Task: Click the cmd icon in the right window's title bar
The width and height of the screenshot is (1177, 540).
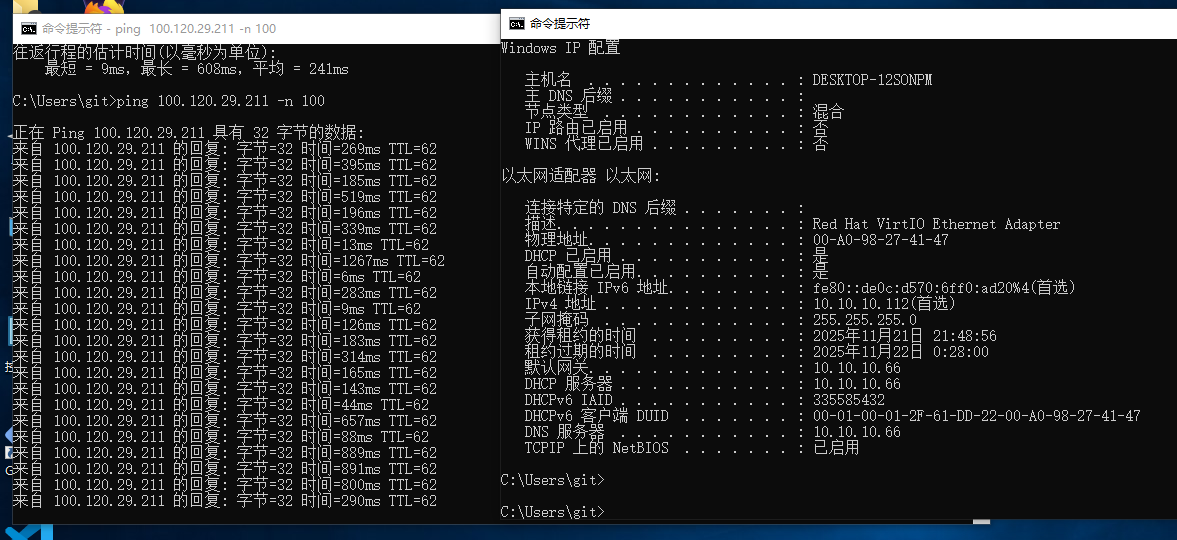Action: pos(516,23)
